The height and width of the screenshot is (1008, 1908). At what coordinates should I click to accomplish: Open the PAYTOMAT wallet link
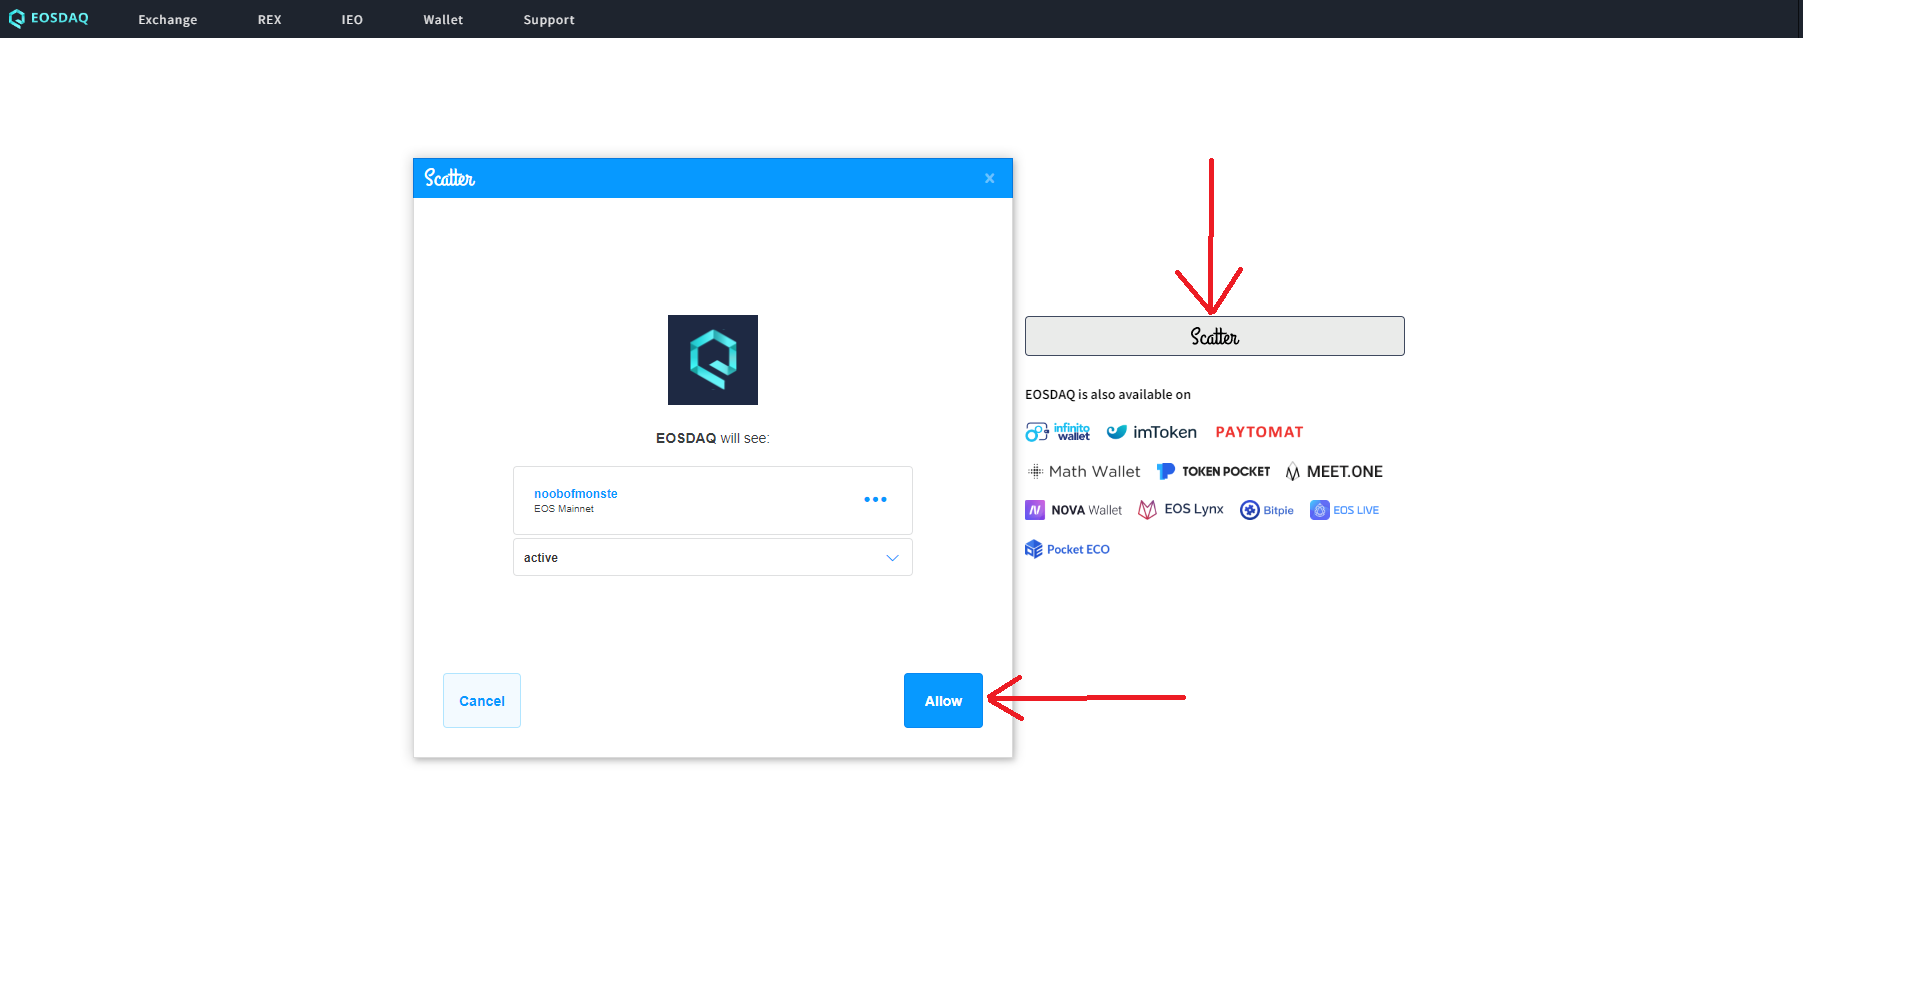pos(1260,432)
